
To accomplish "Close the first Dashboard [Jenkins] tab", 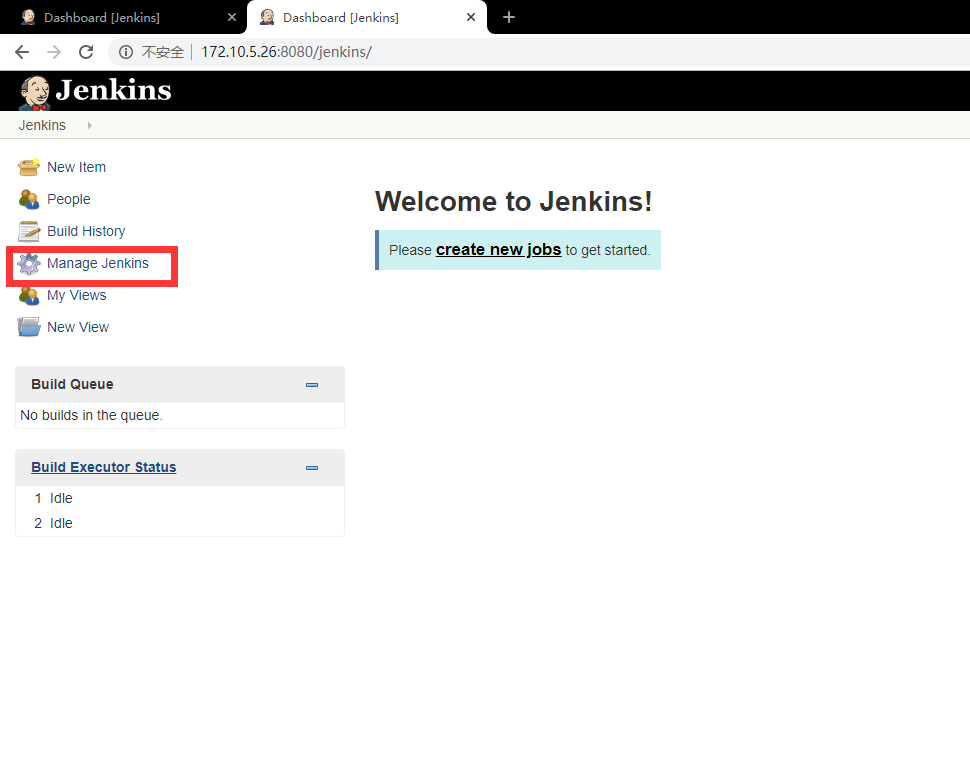I will 232,17.
